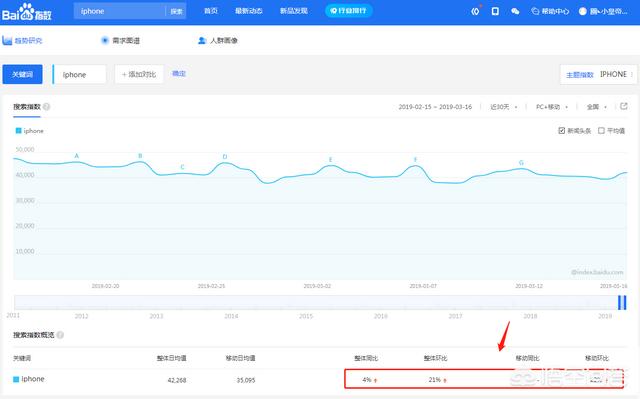
Task: Open the 全国 region dropdown
Action: coord(597,107)
